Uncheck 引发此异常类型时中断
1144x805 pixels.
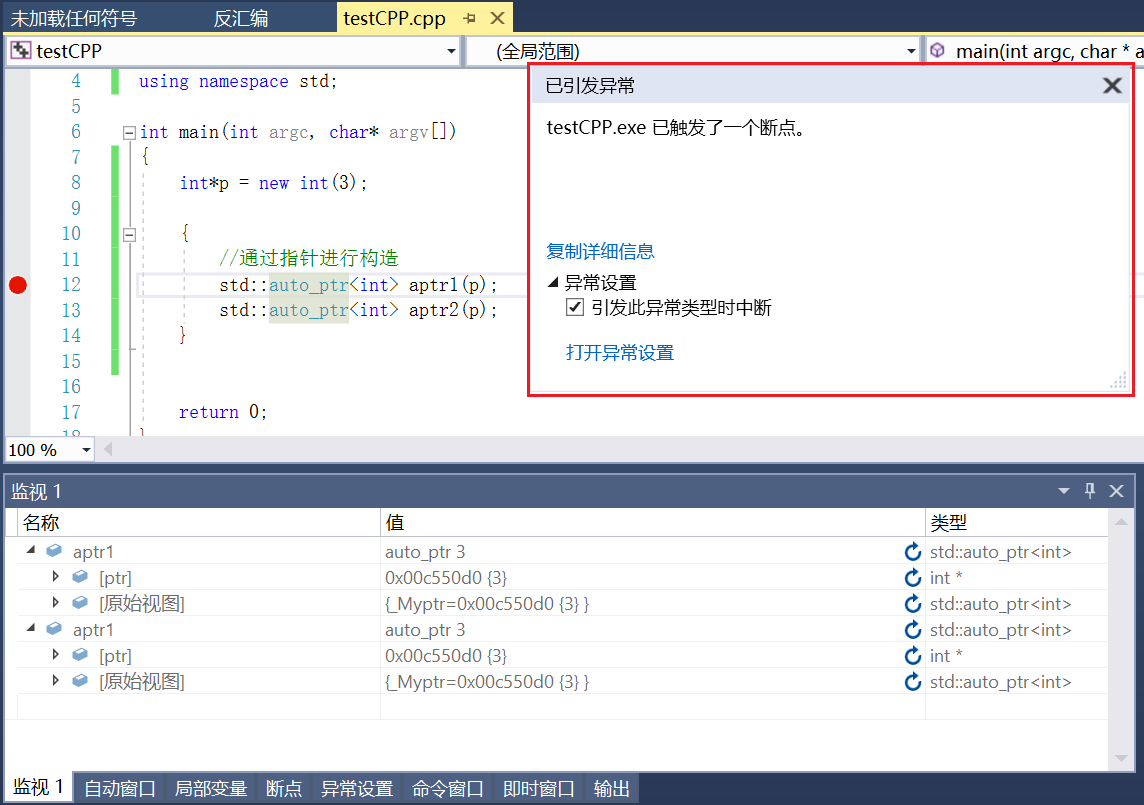pos(575,307)
